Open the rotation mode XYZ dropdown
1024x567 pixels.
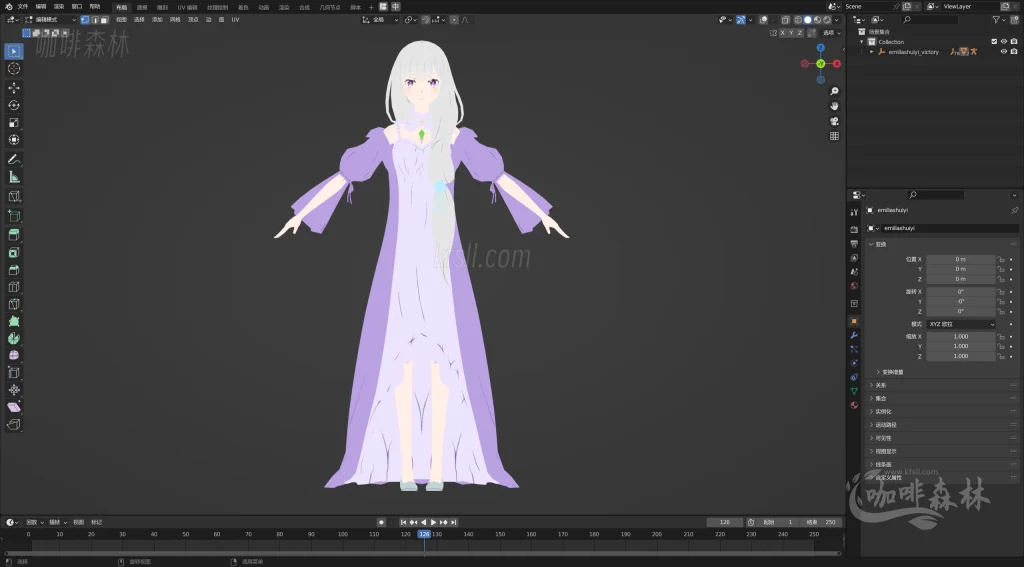[x=961, y=324]
